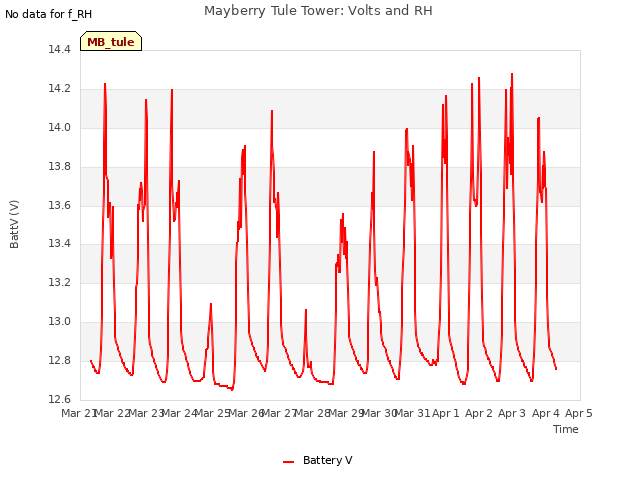
Task: Click the Apr 2 x-axis date label
Action: click(x=479, y=413)
